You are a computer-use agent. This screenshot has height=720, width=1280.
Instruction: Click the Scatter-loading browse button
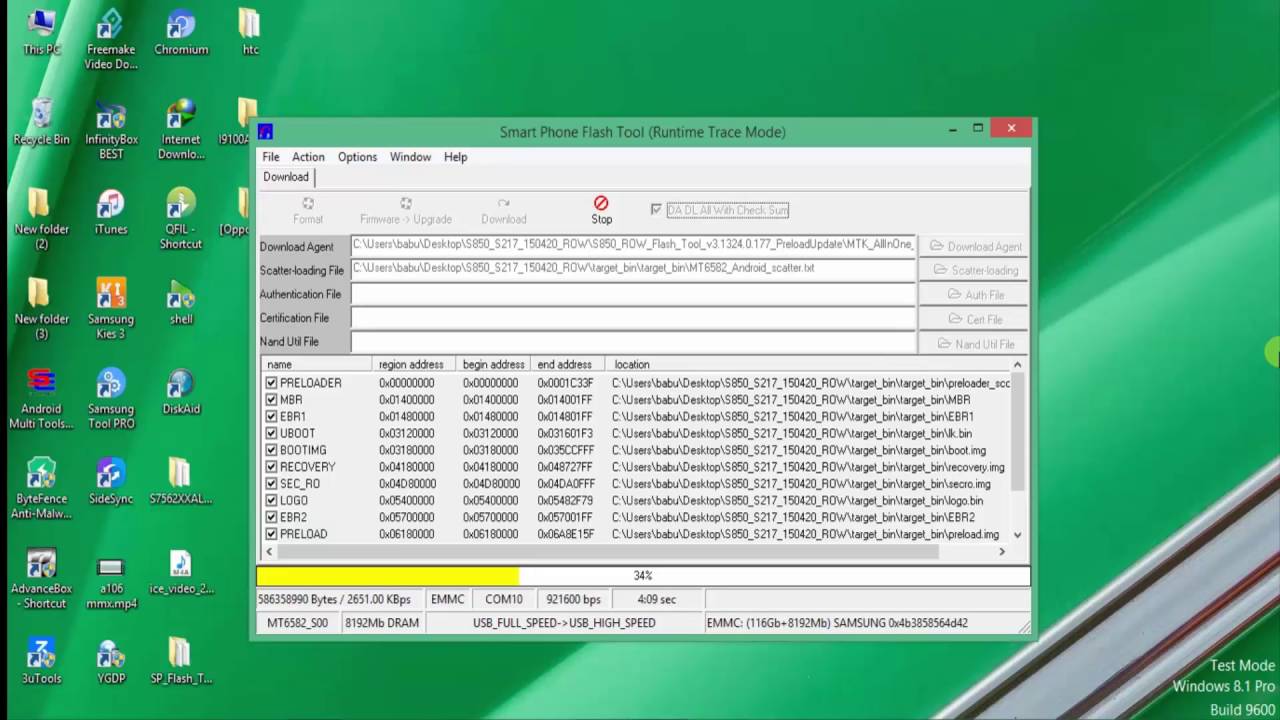(974, 270)
